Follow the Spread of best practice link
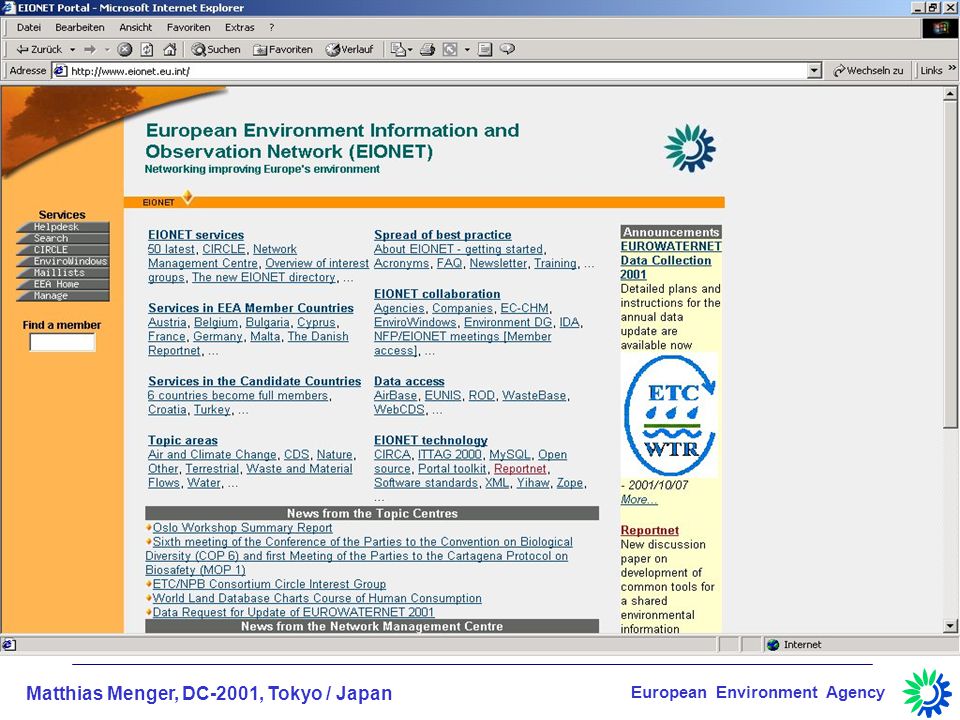Screen dimensions: 960x720 click(x=443, y=235)
